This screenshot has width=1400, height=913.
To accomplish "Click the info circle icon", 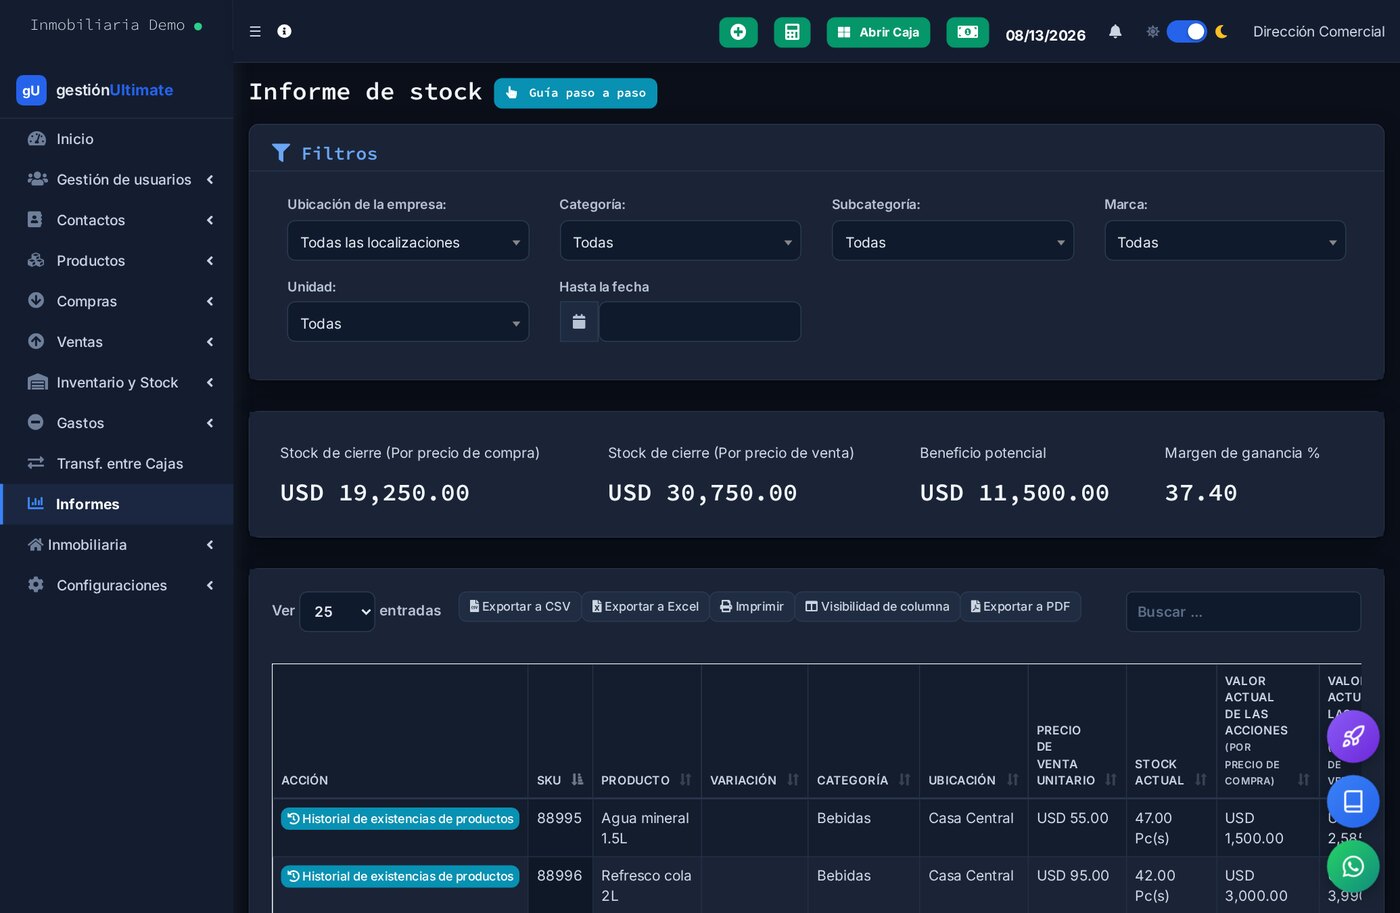I will coord(284,32).
